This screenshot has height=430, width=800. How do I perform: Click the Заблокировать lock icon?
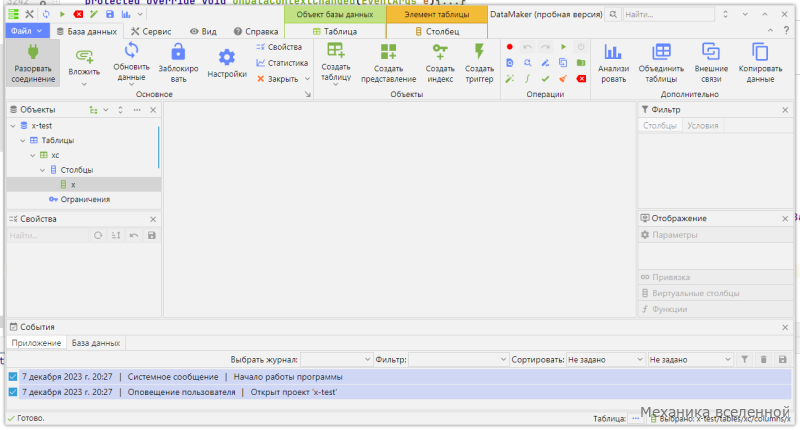click(178, 53)
